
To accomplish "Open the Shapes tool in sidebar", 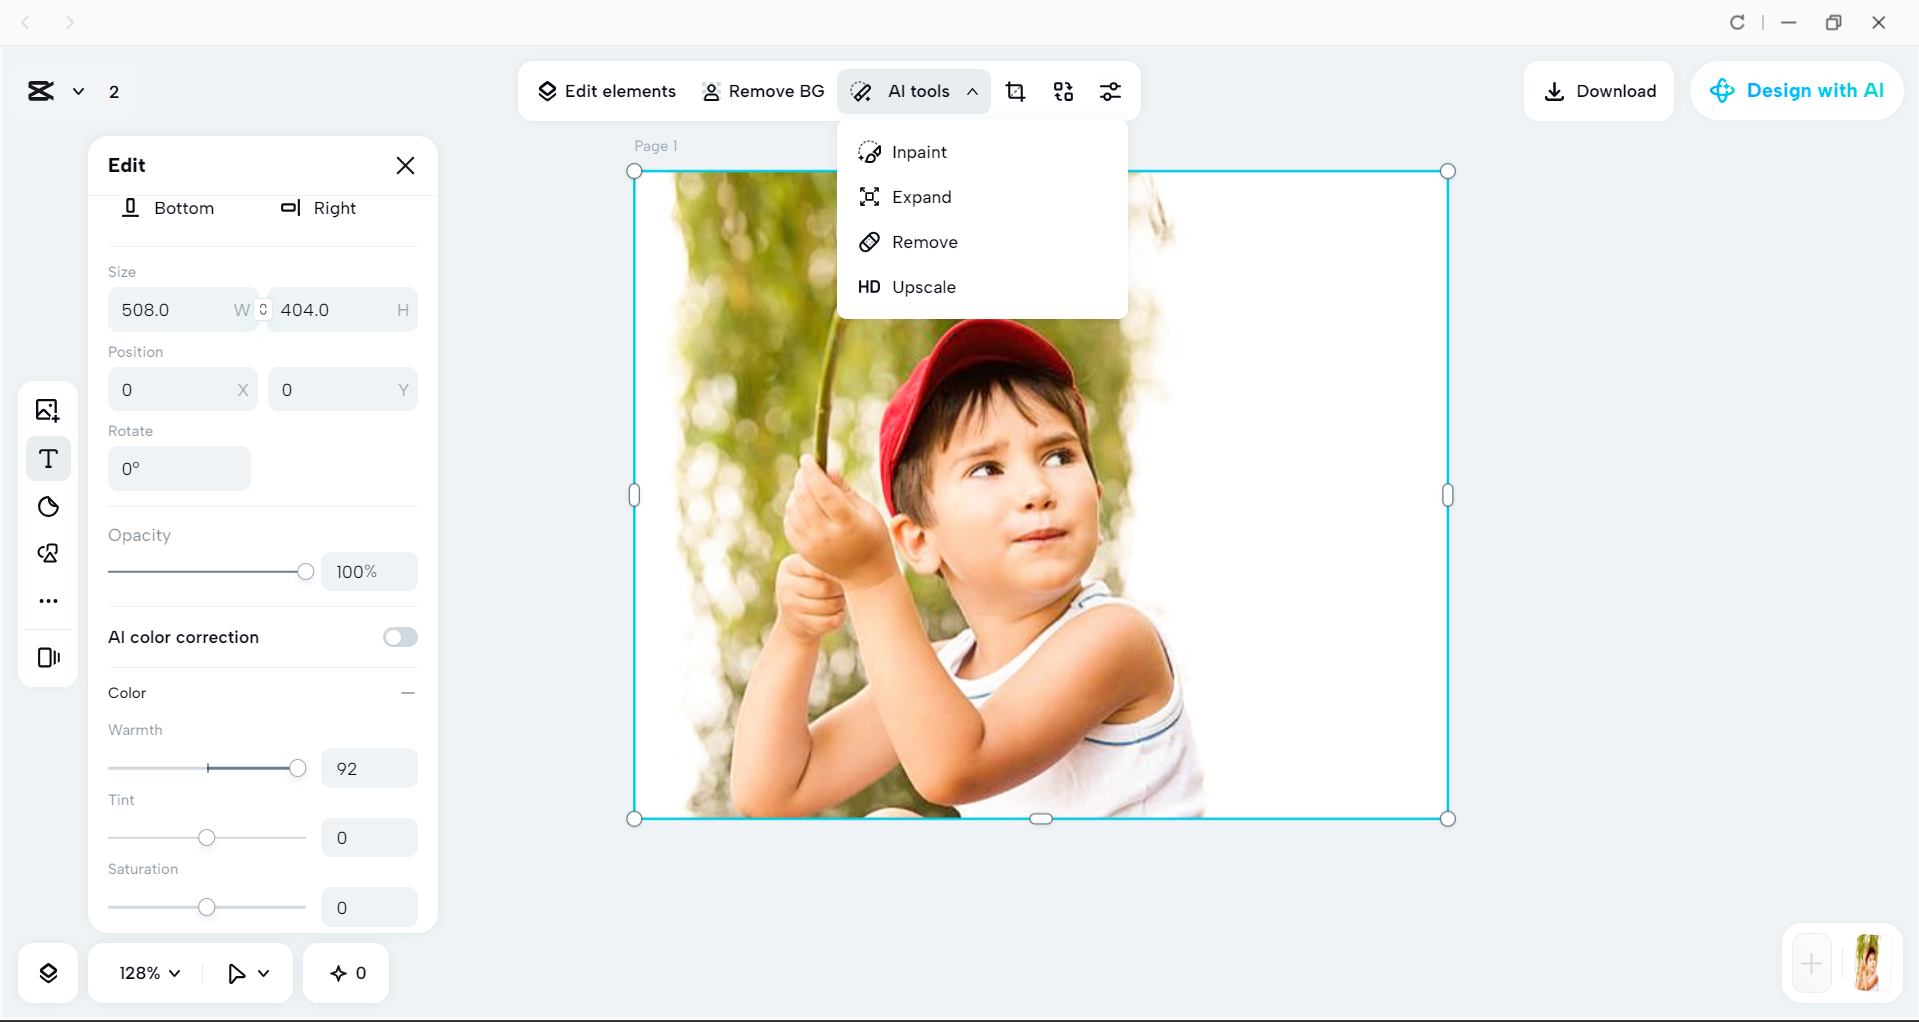I will click(47, 553).
